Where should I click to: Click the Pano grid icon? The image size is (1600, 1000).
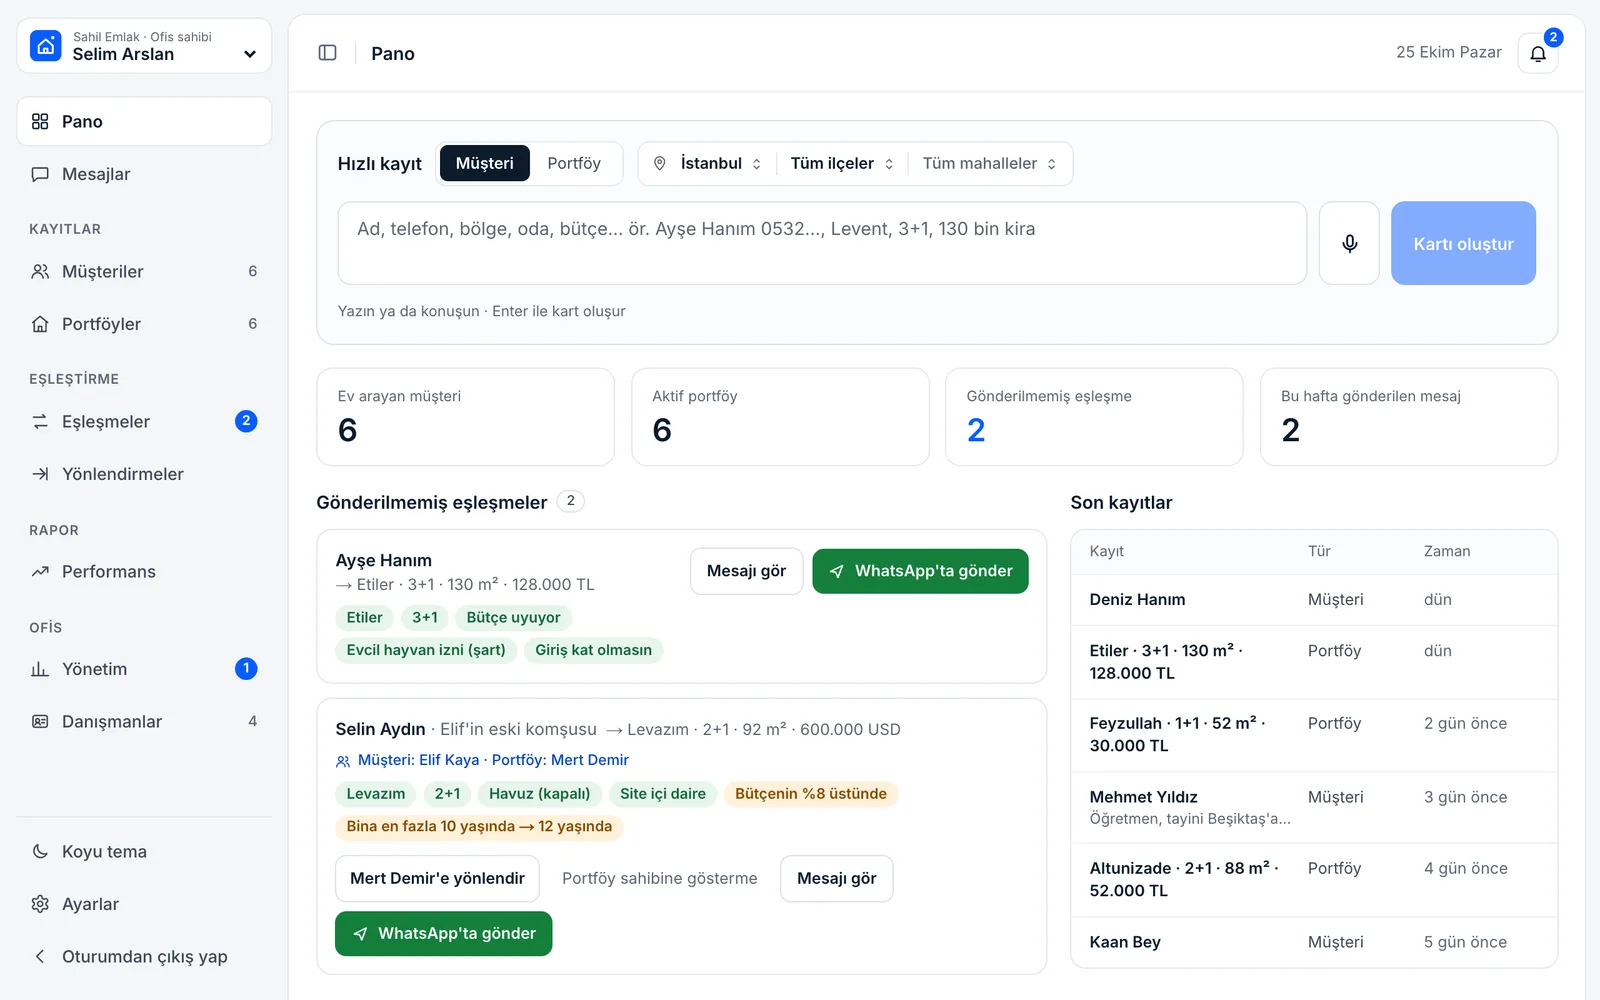tap(40, 121)
